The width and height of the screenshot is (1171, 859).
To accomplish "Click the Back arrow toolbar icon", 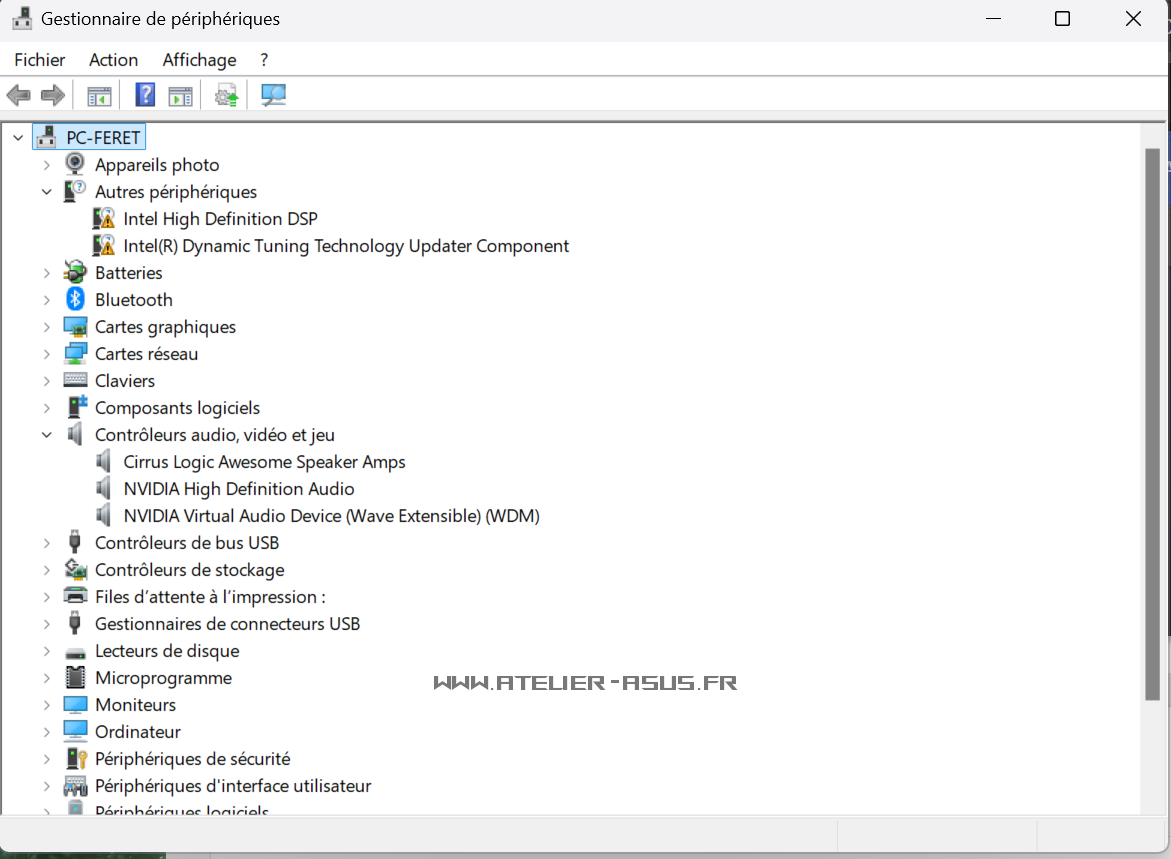I will [18, 96].
